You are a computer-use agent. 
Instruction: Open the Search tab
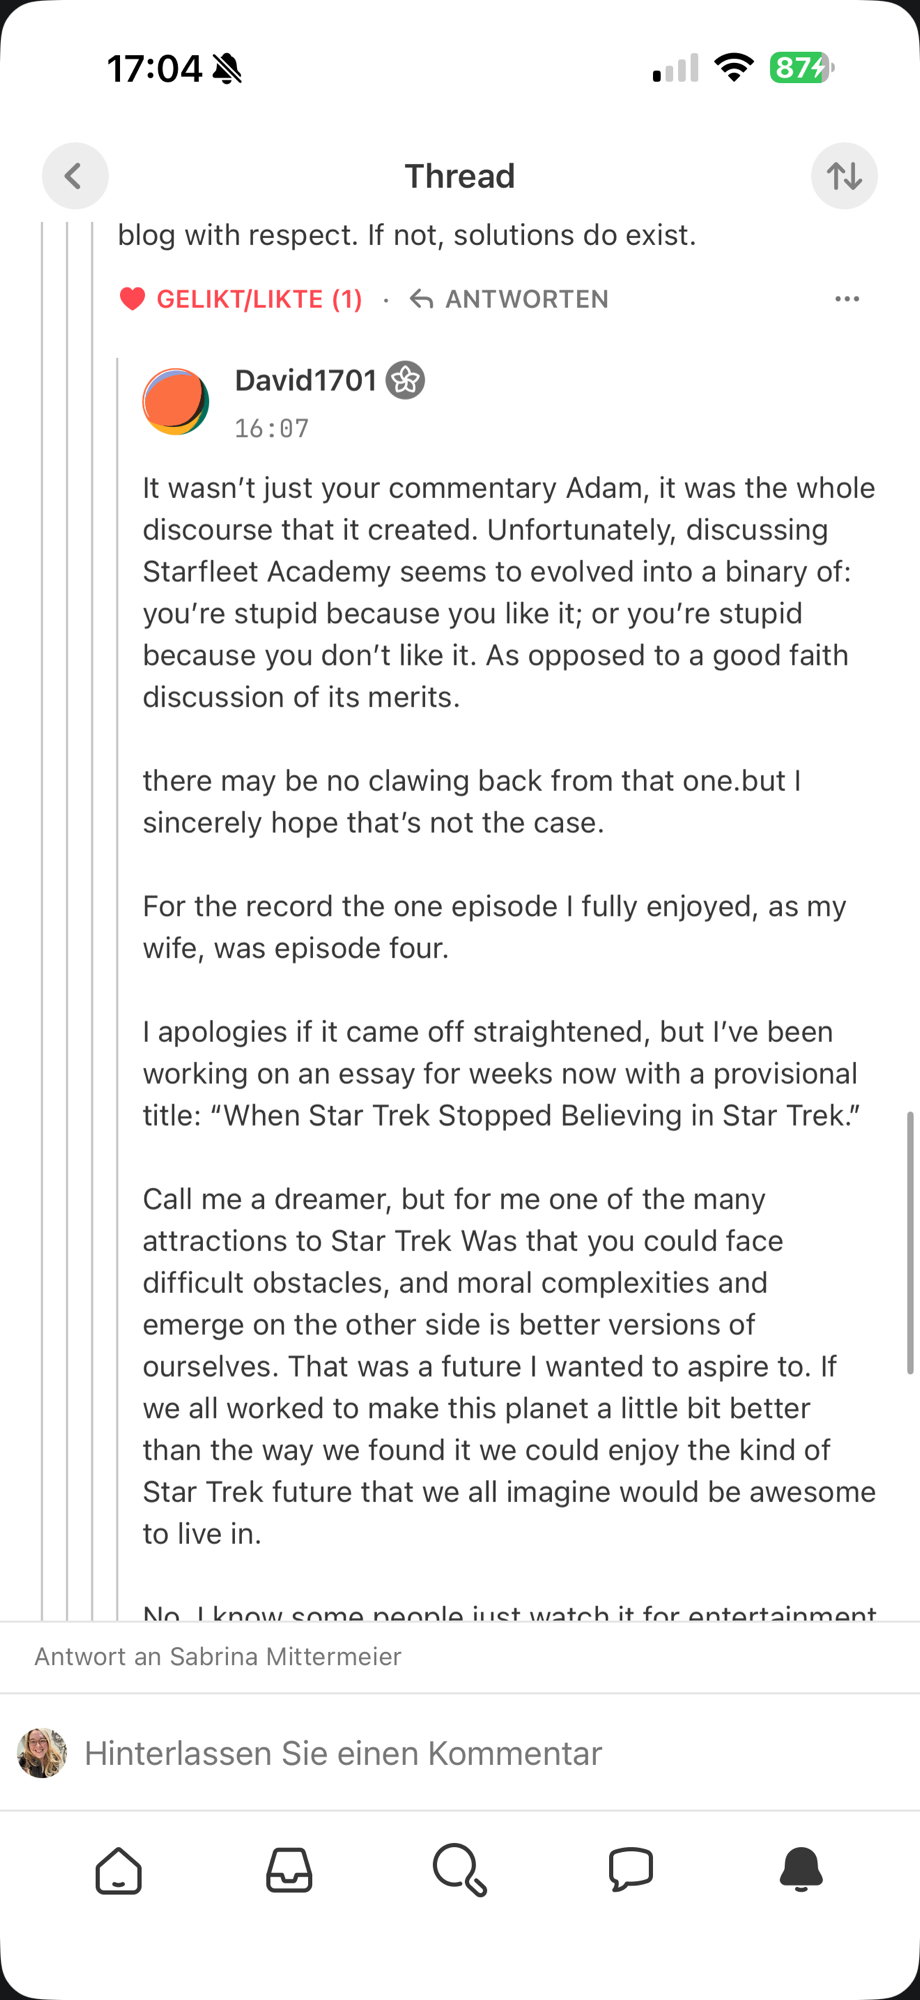tap(460, 1869)
